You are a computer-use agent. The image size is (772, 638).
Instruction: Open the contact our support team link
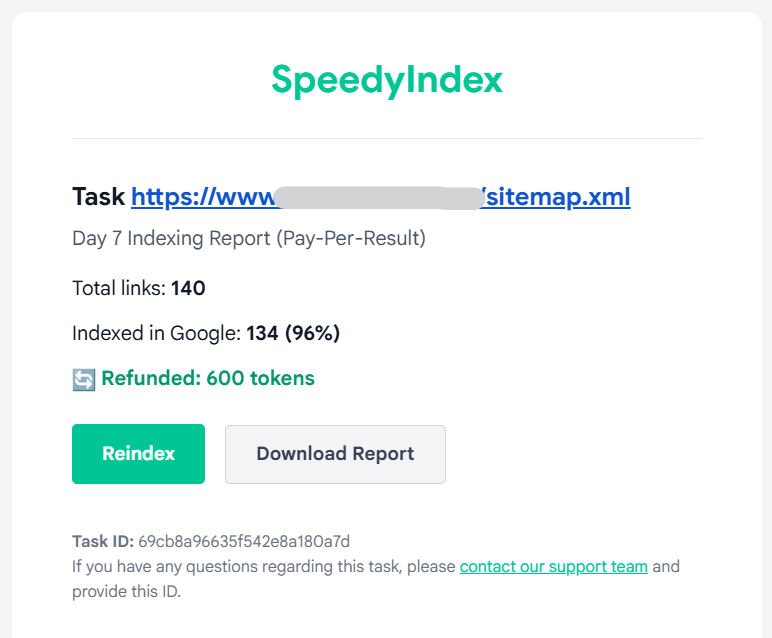click(x=553, y=567)
